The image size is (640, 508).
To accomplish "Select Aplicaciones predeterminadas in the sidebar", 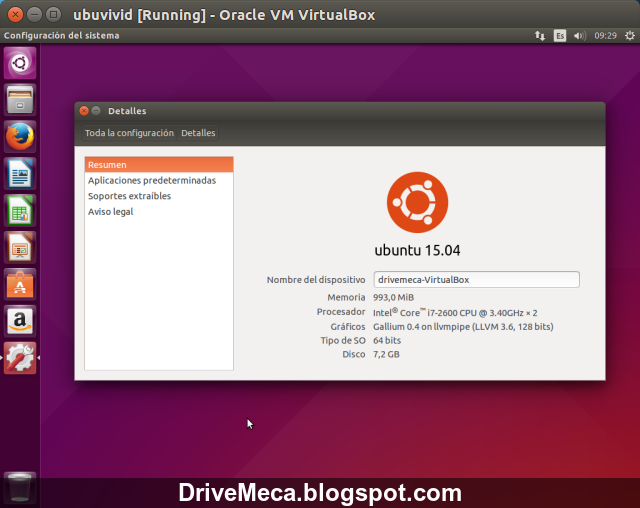I will tap(159, 180).
